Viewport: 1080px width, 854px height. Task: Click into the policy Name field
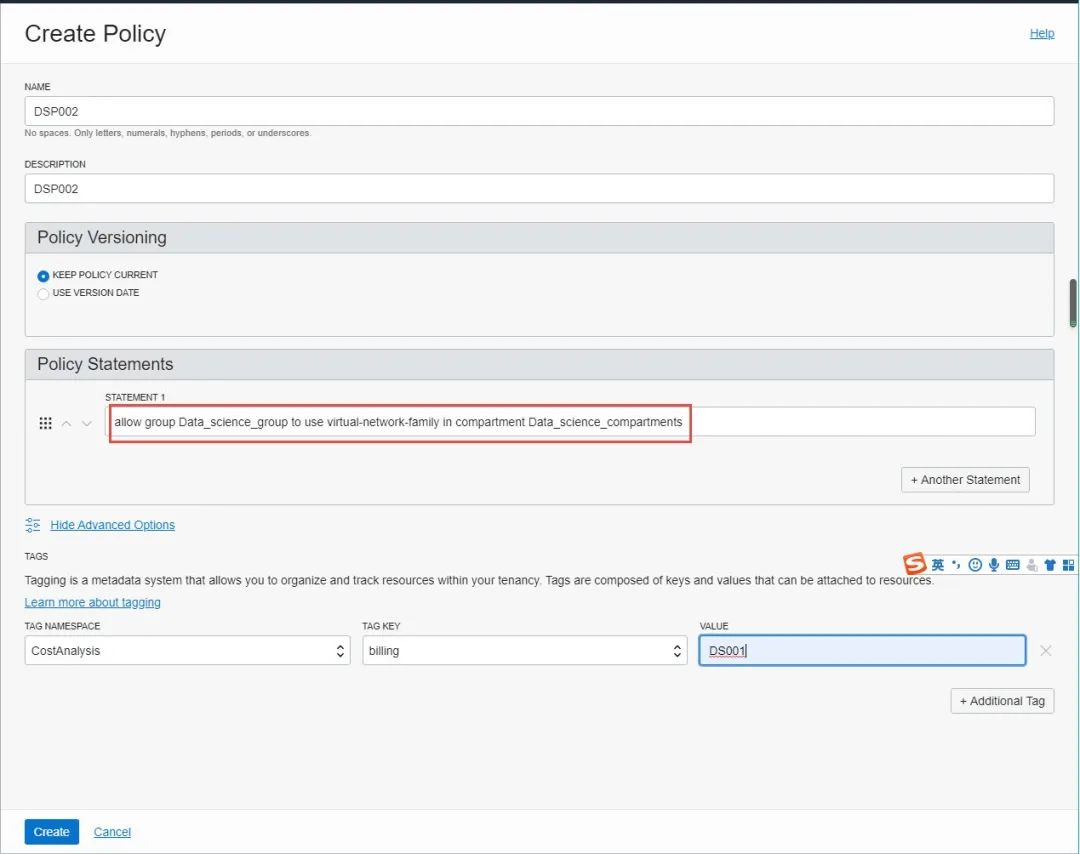(x=539, y=112)
